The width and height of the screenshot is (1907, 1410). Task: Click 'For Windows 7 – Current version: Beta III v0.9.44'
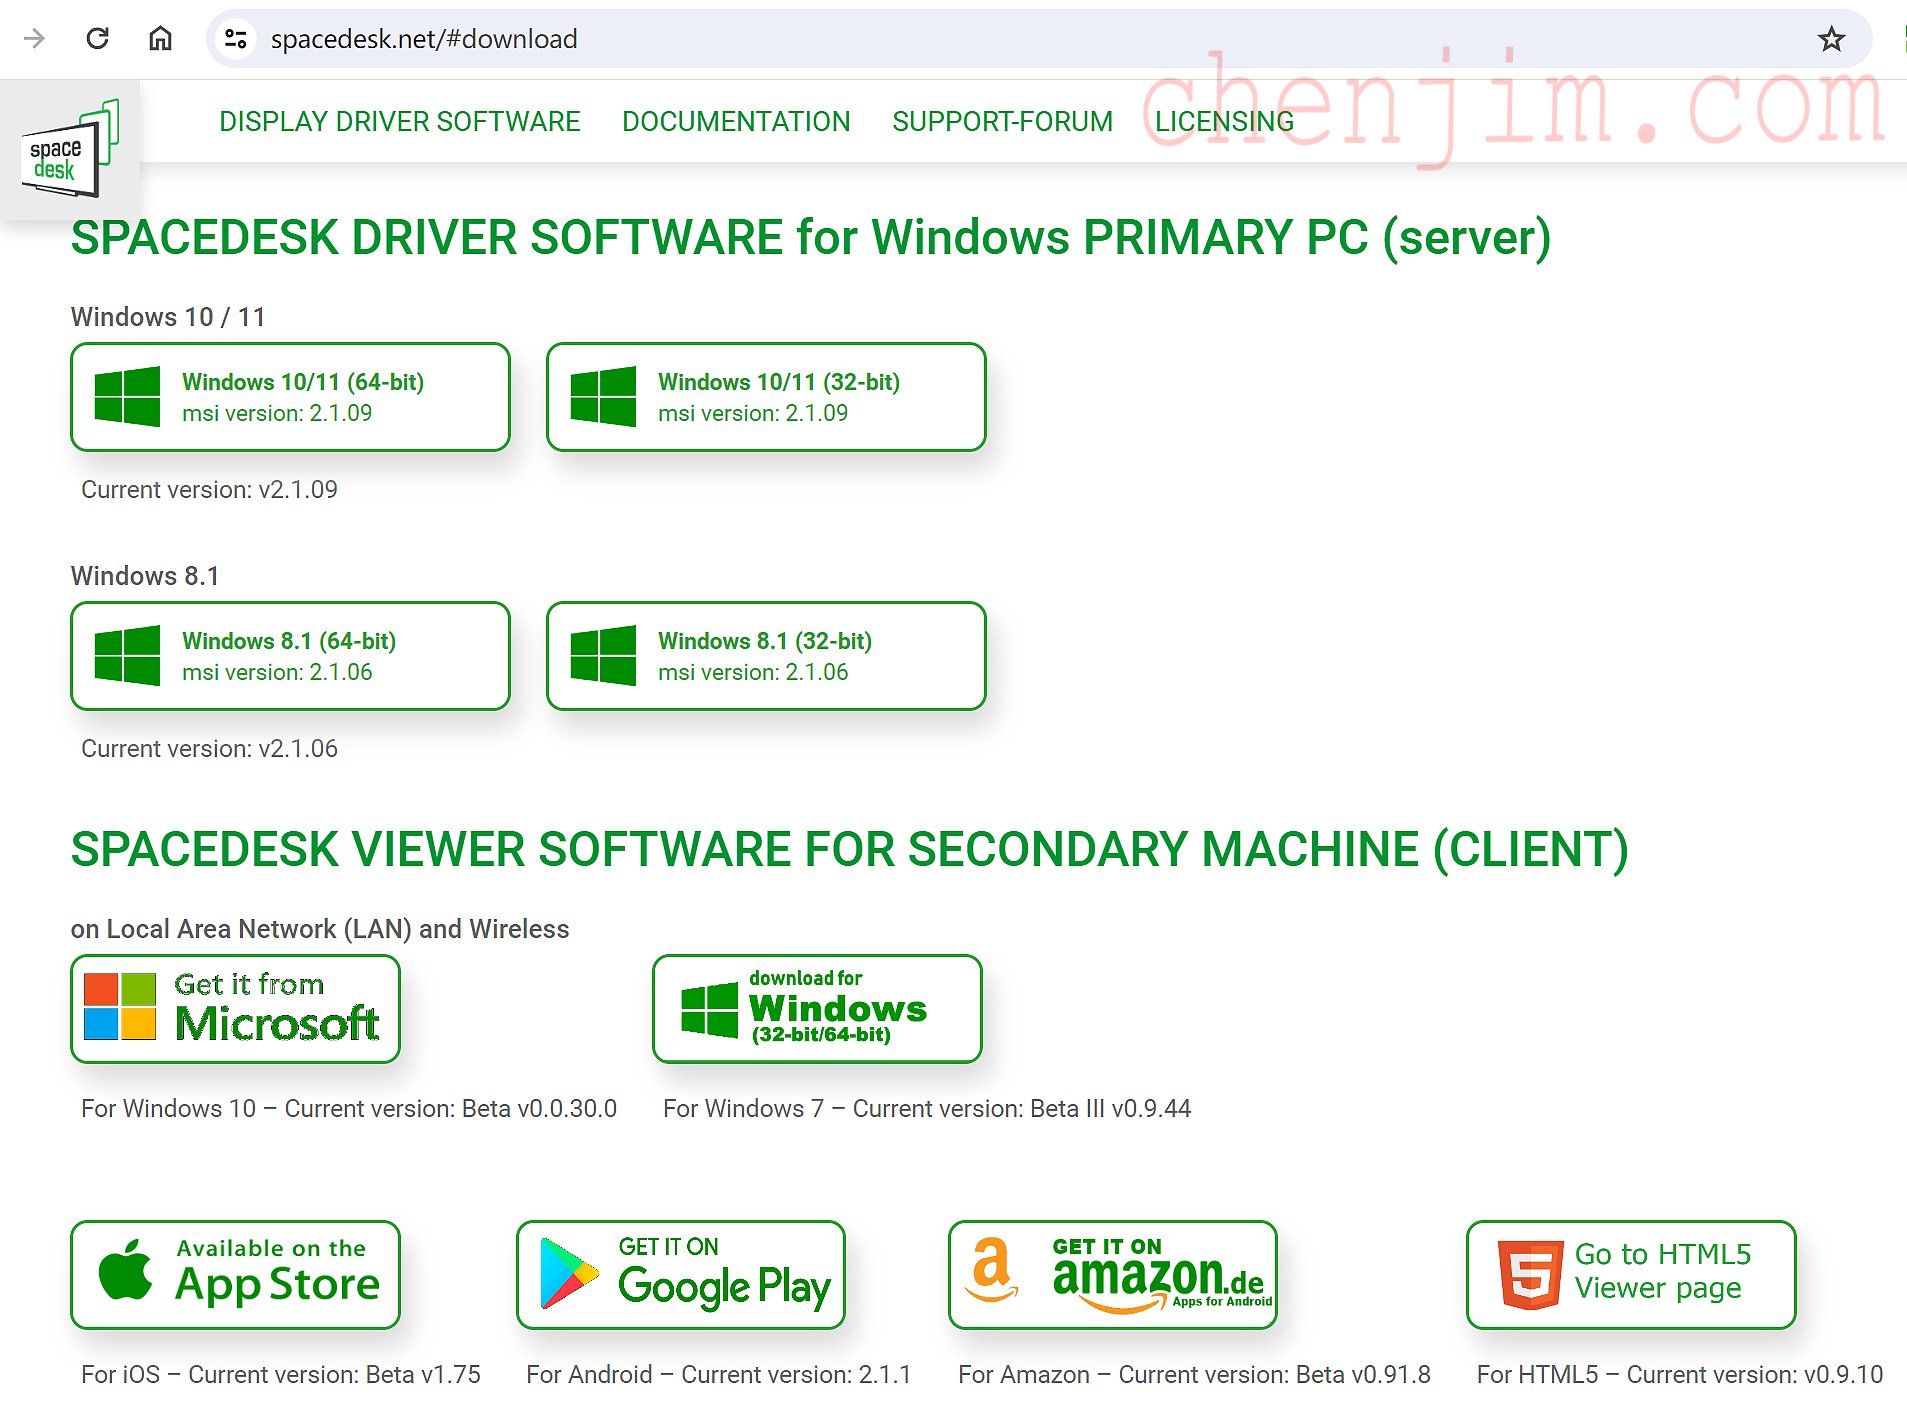click(927, 1109)
